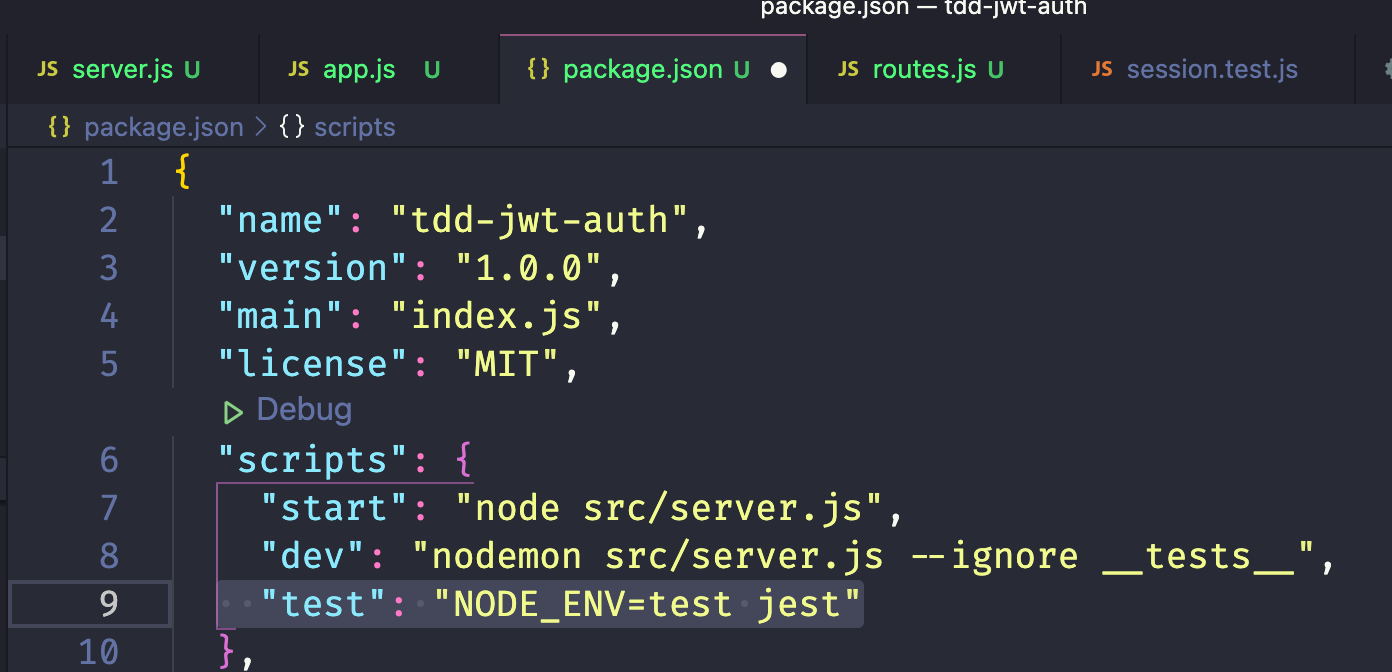The height and width of the screenshot is (672, 1392).
Task: Click line number 9 in the gutter
Action: click(109, 603)
